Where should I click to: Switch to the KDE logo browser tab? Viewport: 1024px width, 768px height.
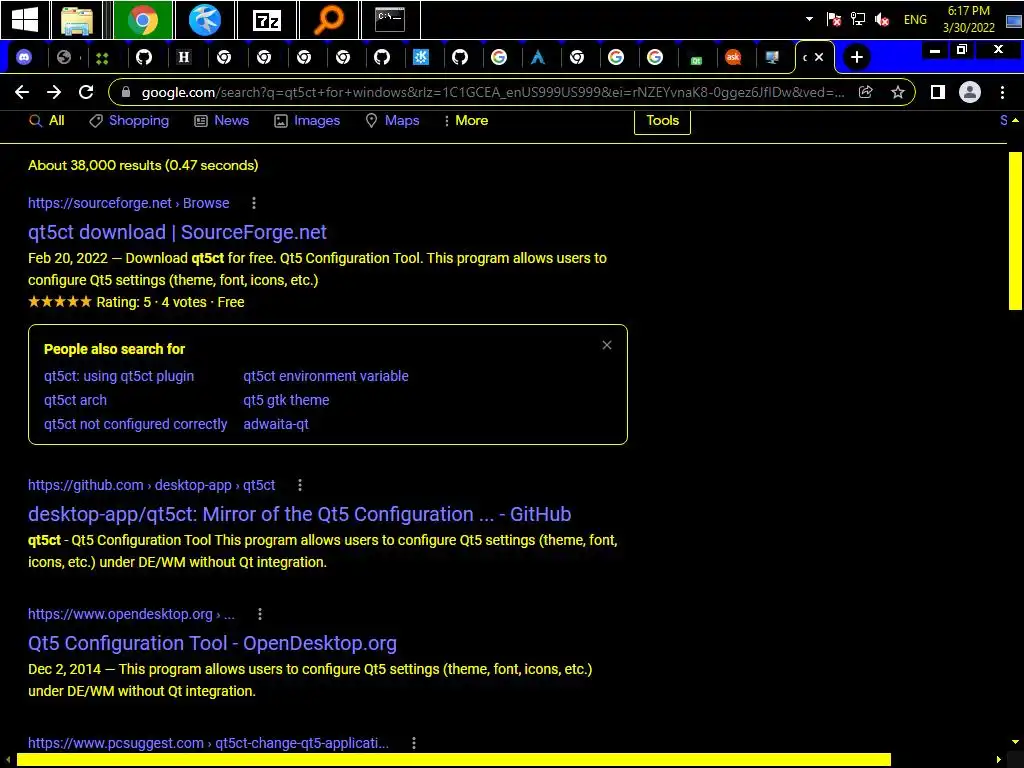point(421,57)
